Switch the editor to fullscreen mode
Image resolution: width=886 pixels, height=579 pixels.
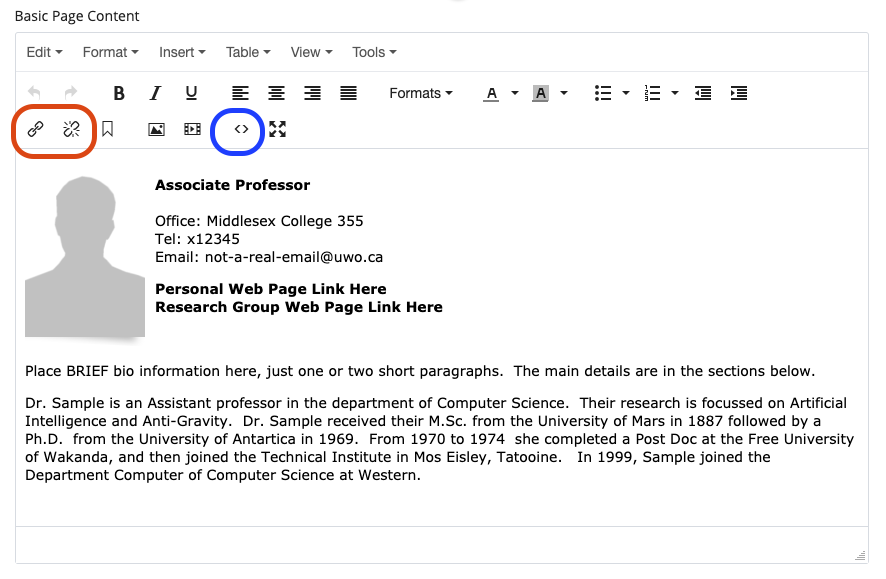coord(277,129)
